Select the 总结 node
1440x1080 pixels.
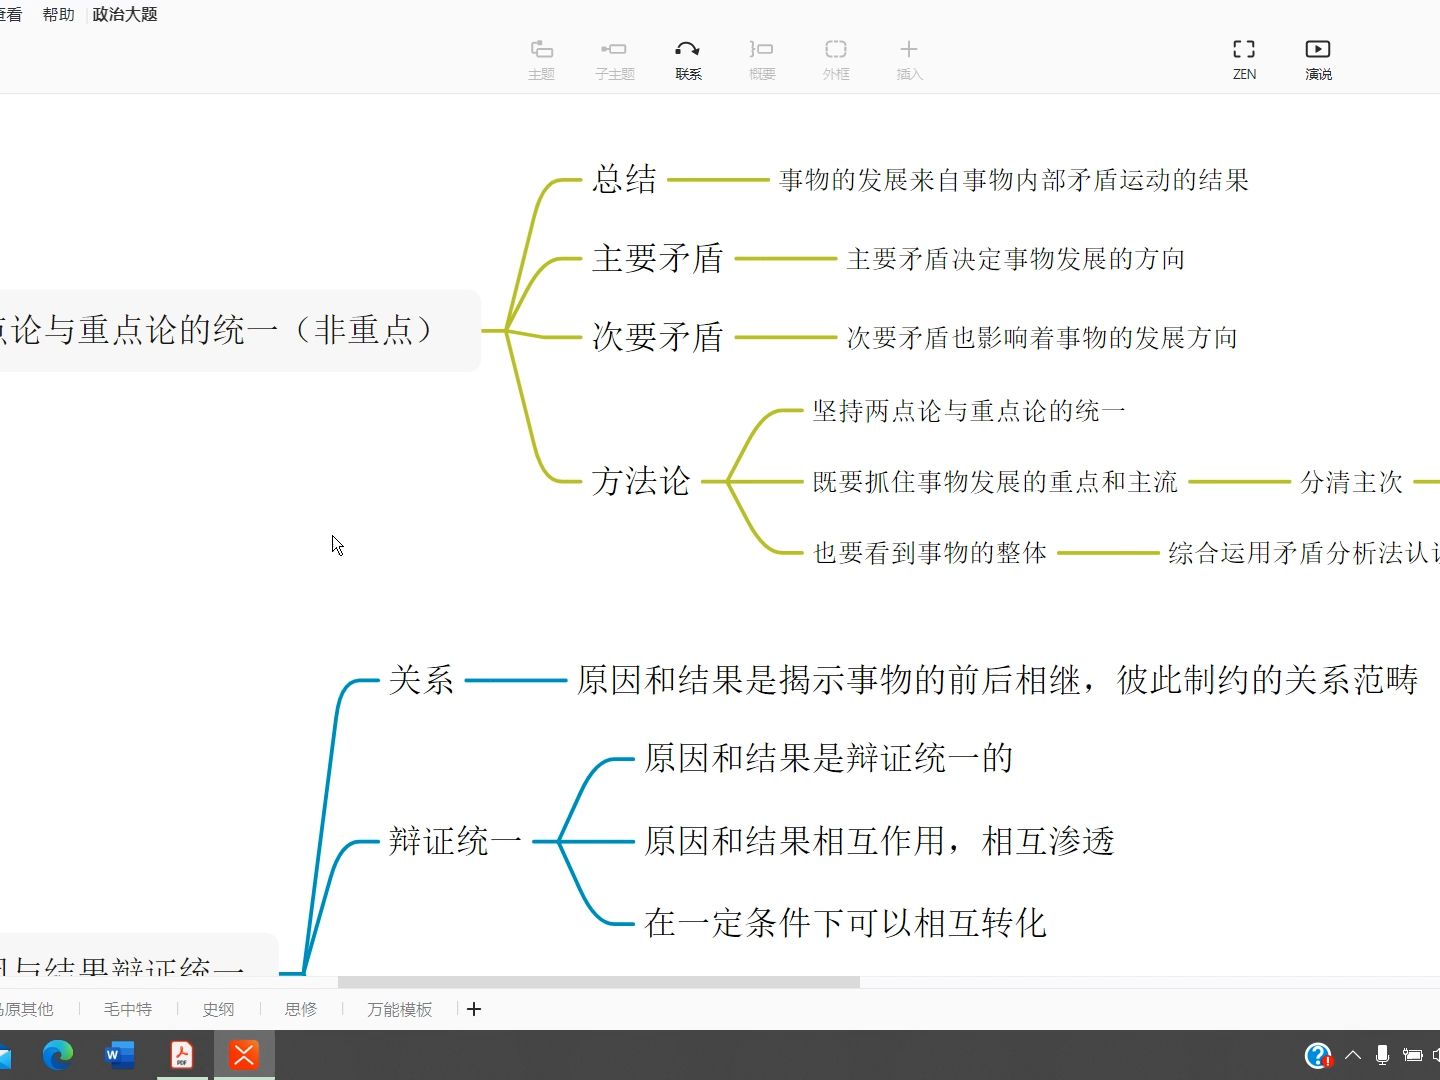[625, 179]
